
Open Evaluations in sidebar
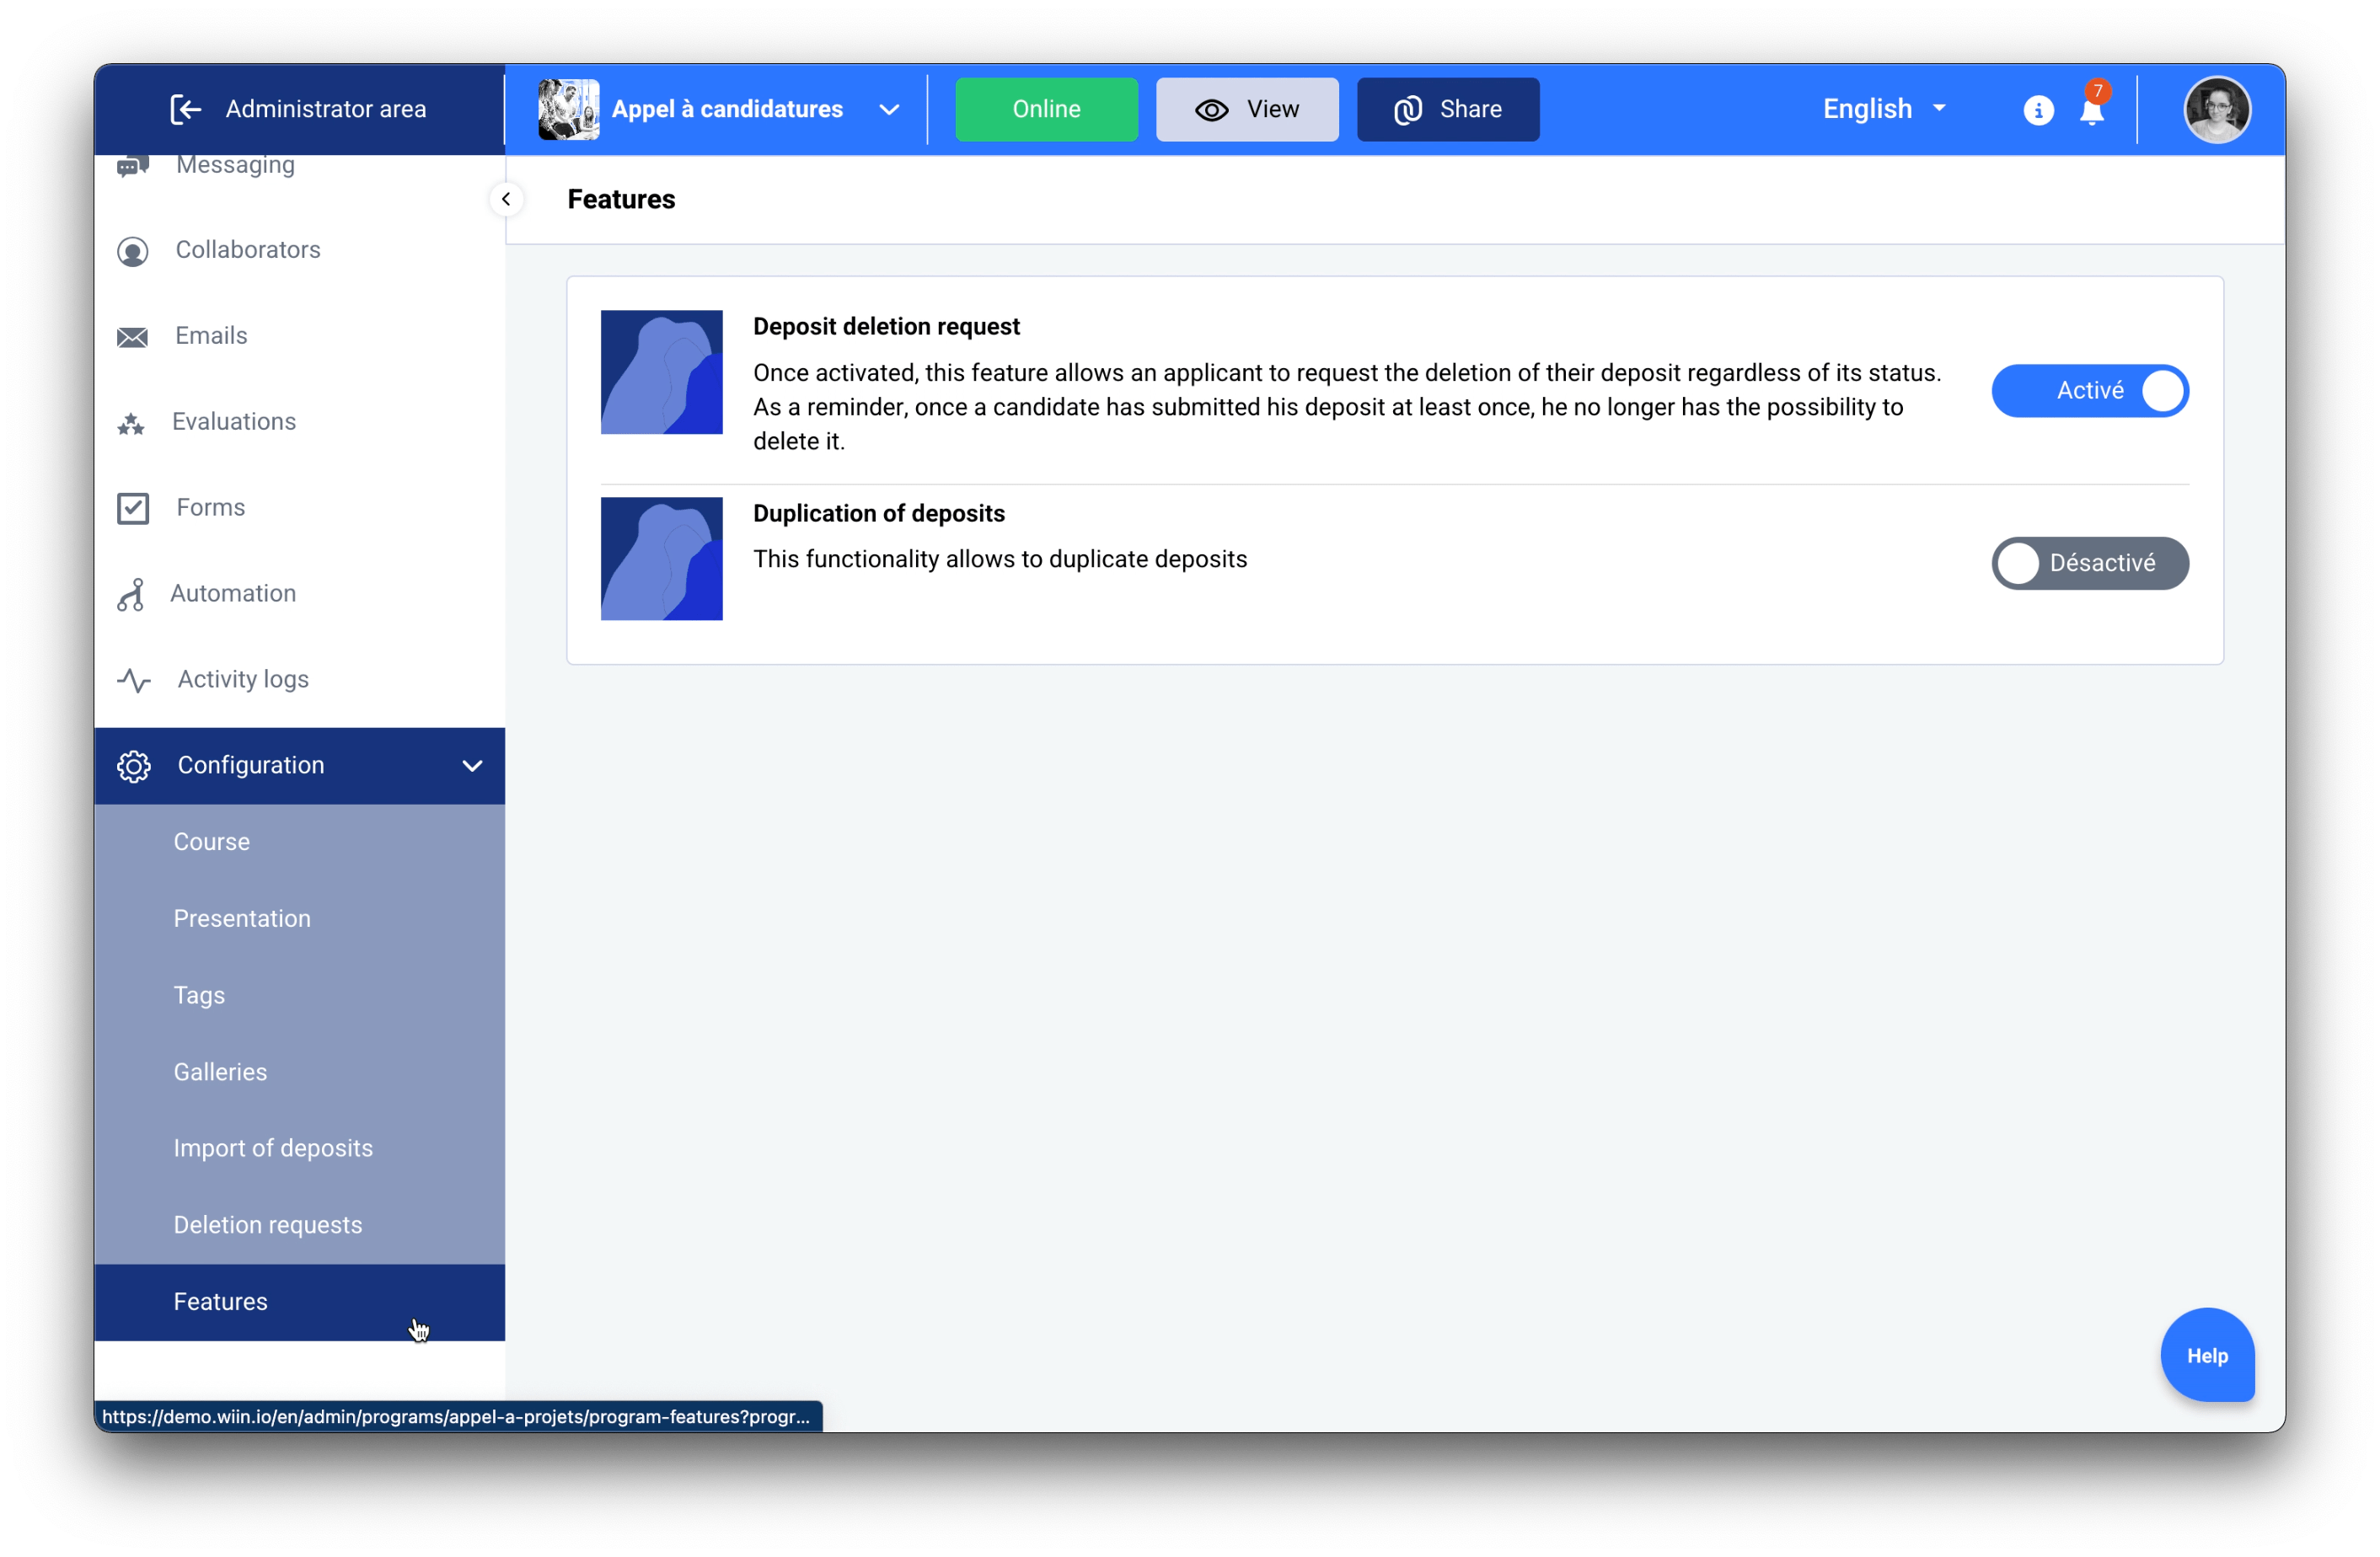tap(299, 422)
